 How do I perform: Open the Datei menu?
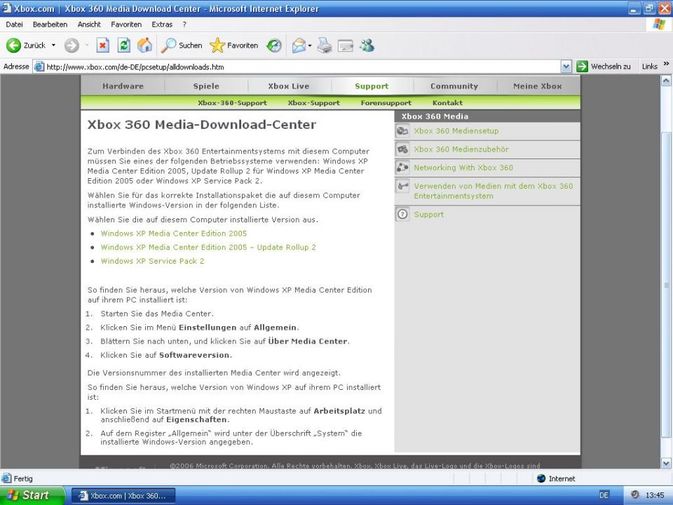coord(14,24)
